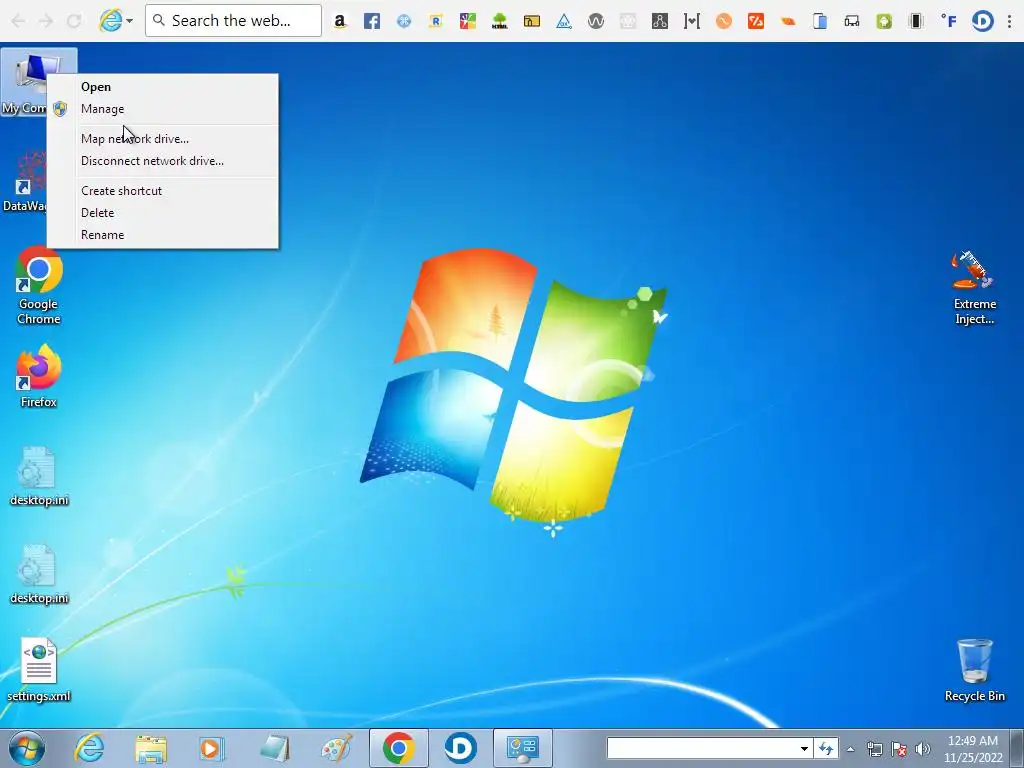Open the control panel taskbar item

[522, 748]
